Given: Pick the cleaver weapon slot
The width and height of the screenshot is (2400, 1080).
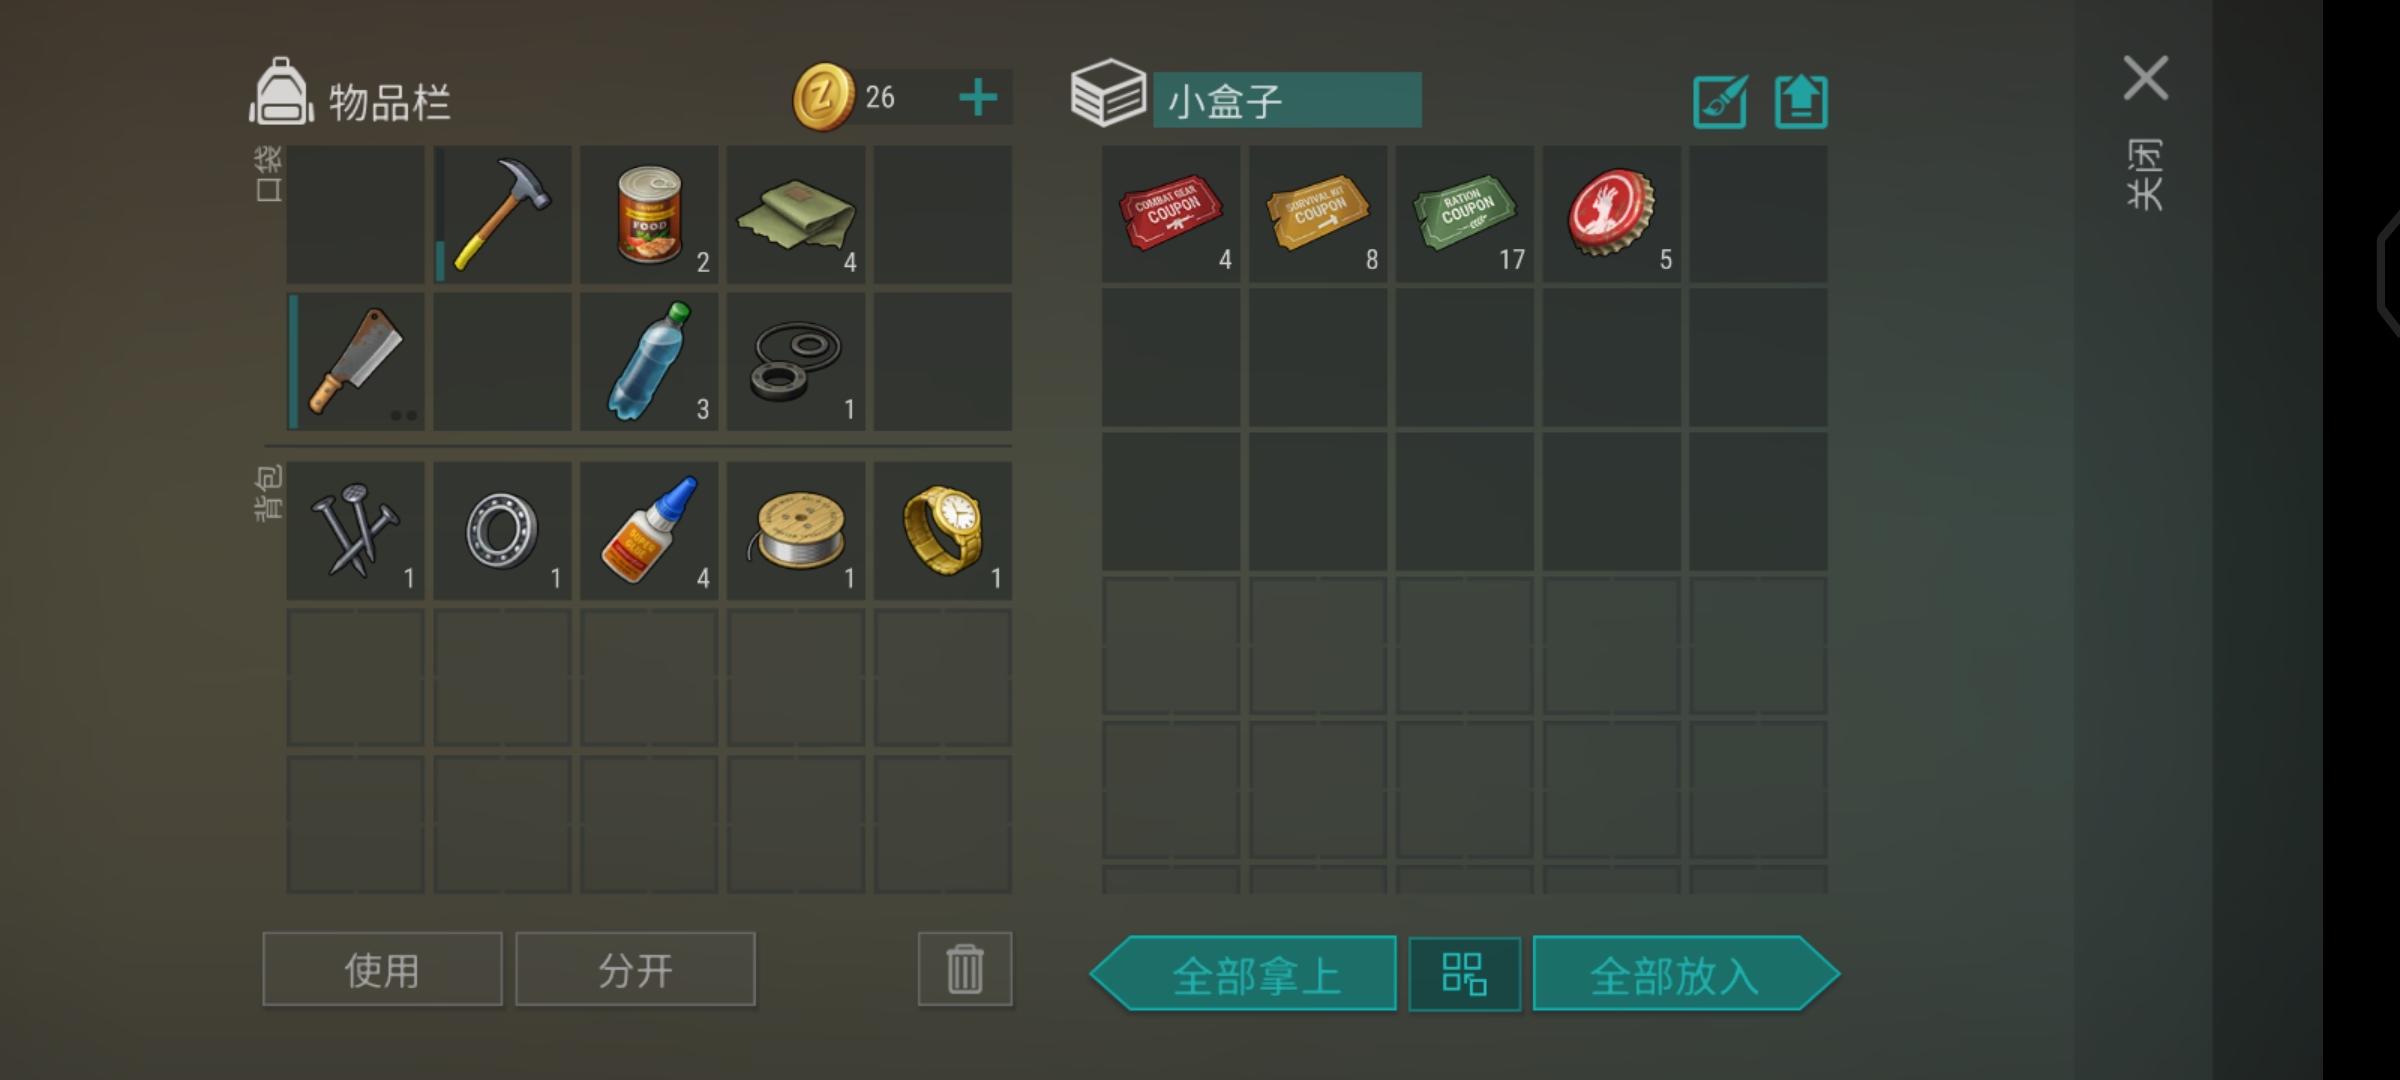Looking at the screenshot, I should (x=356, y=361).
